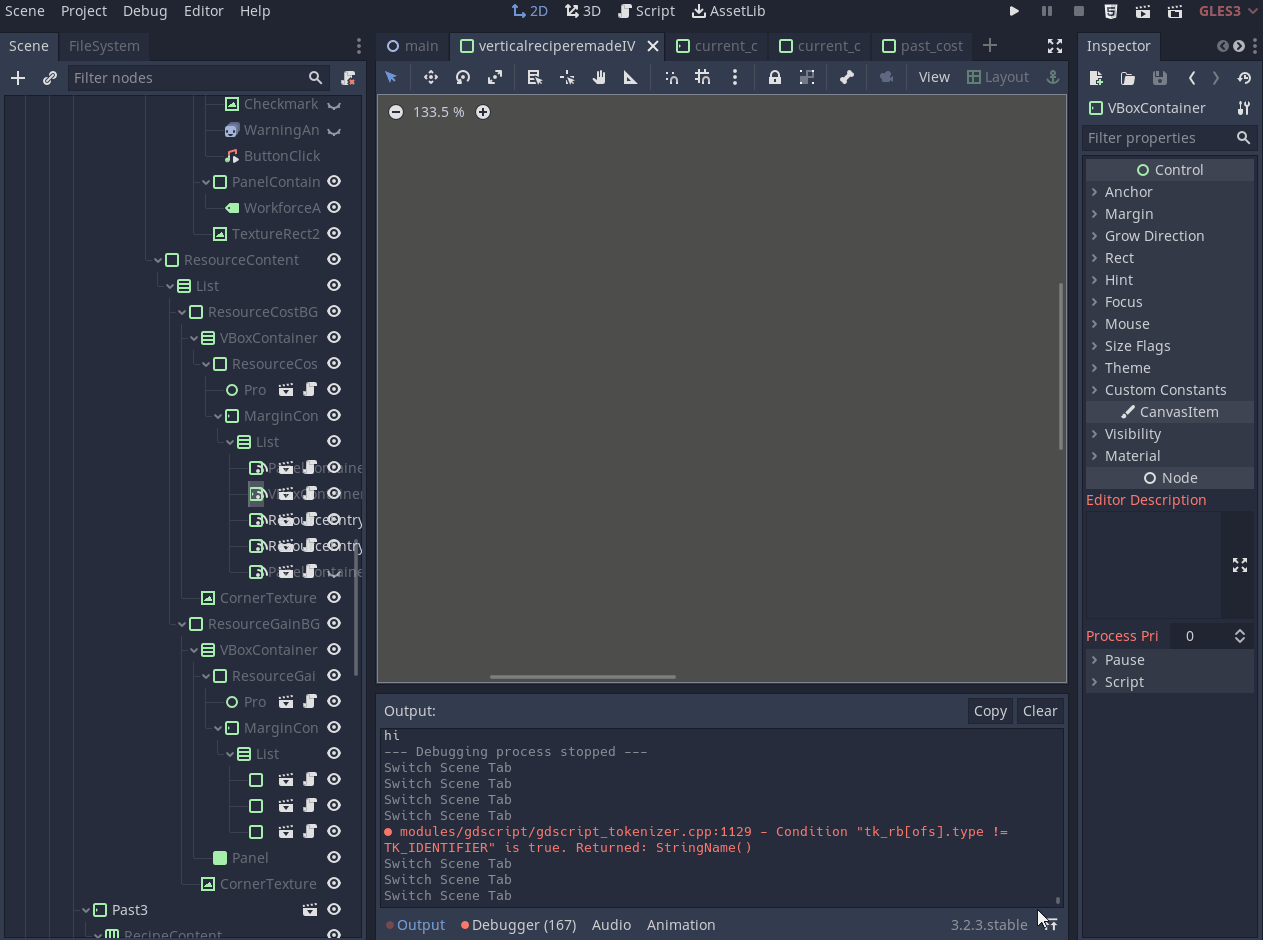Select the Move Mode tool

coord(431,77)
